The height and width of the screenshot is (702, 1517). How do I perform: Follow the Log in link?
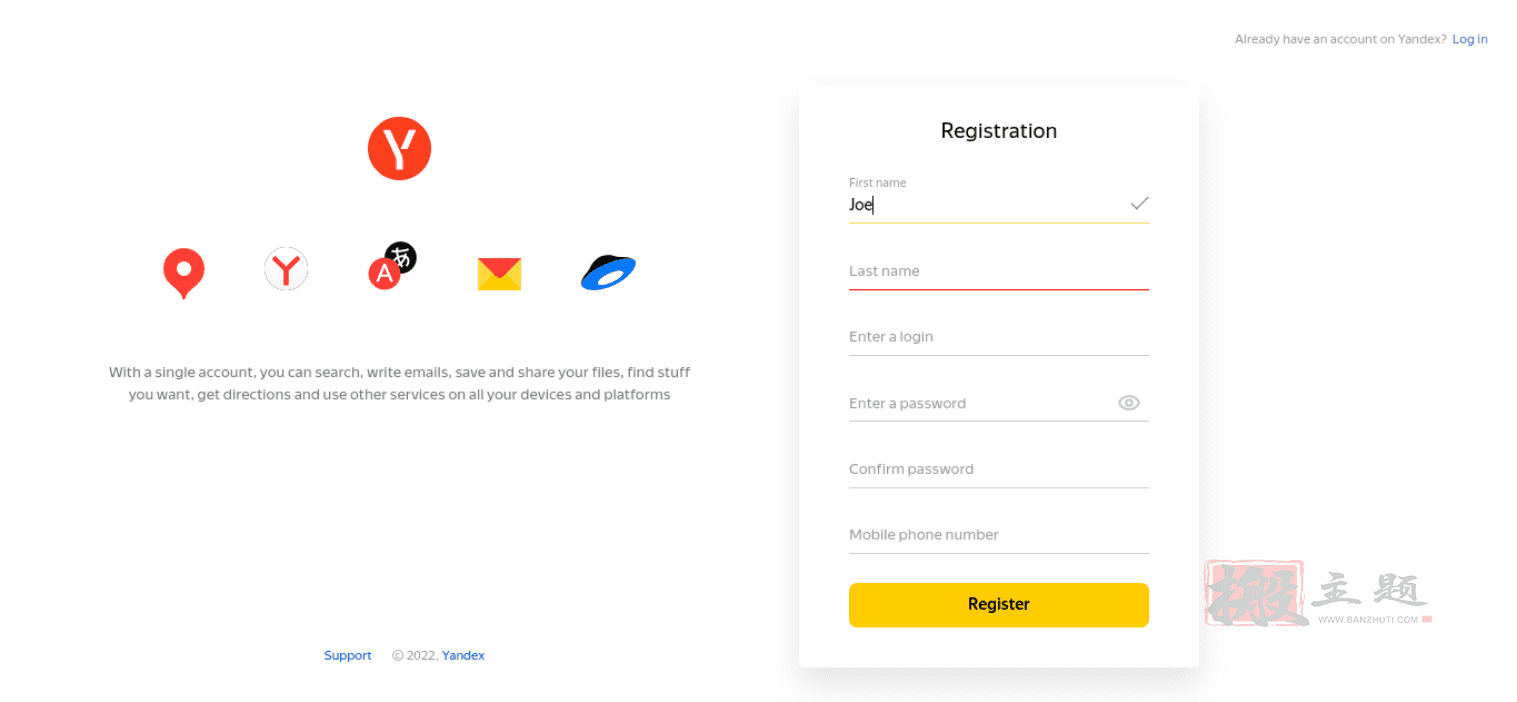[1470, 39]
